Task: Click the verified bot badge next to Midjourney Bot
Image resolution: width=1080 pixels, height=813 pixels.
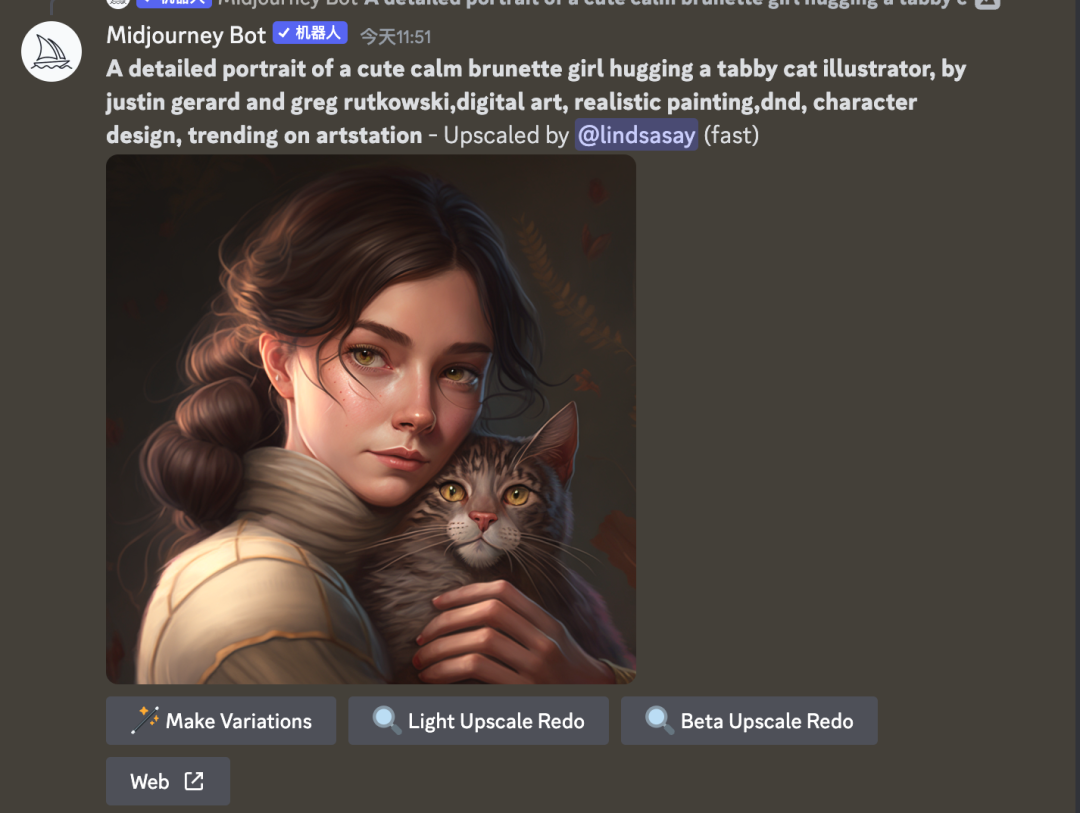Action: (x=310, y=33)
